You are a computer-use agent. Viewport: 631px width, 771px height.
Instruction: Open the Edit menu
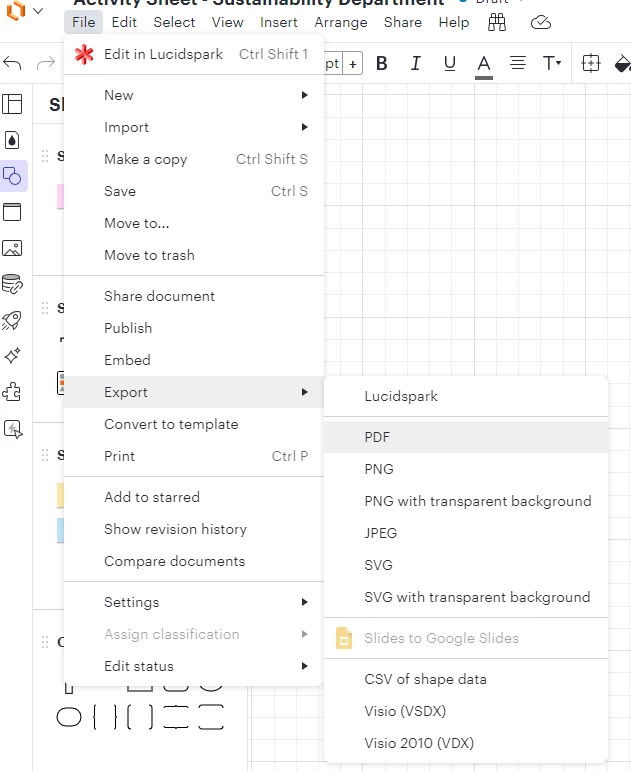point(124,22)
